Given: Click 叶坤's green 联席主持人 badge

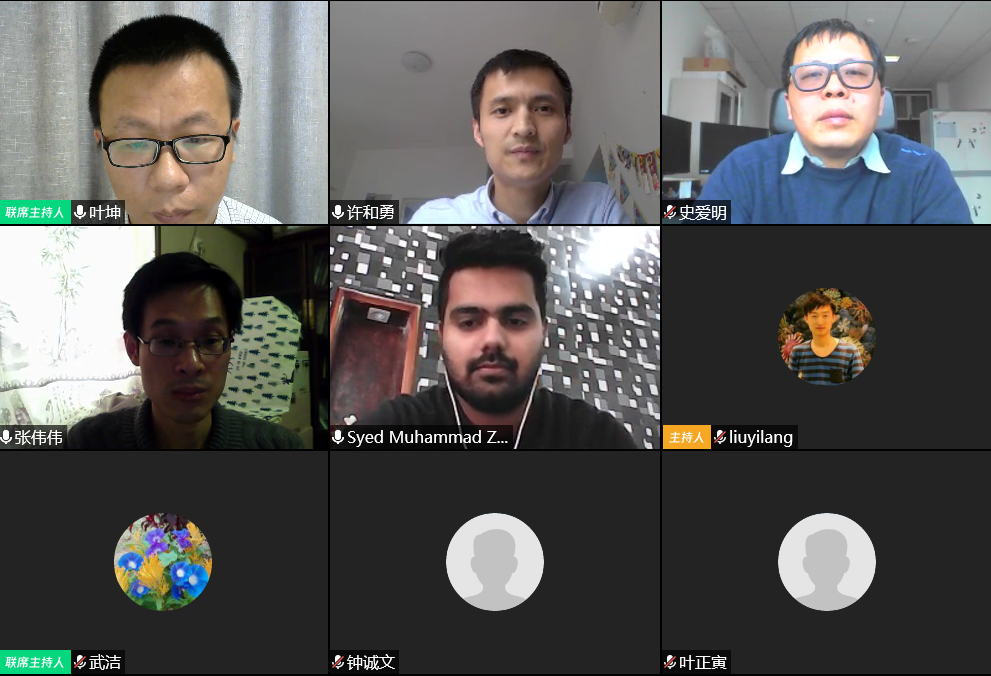Looking at the screenshot, I should (x=35, y=212).
